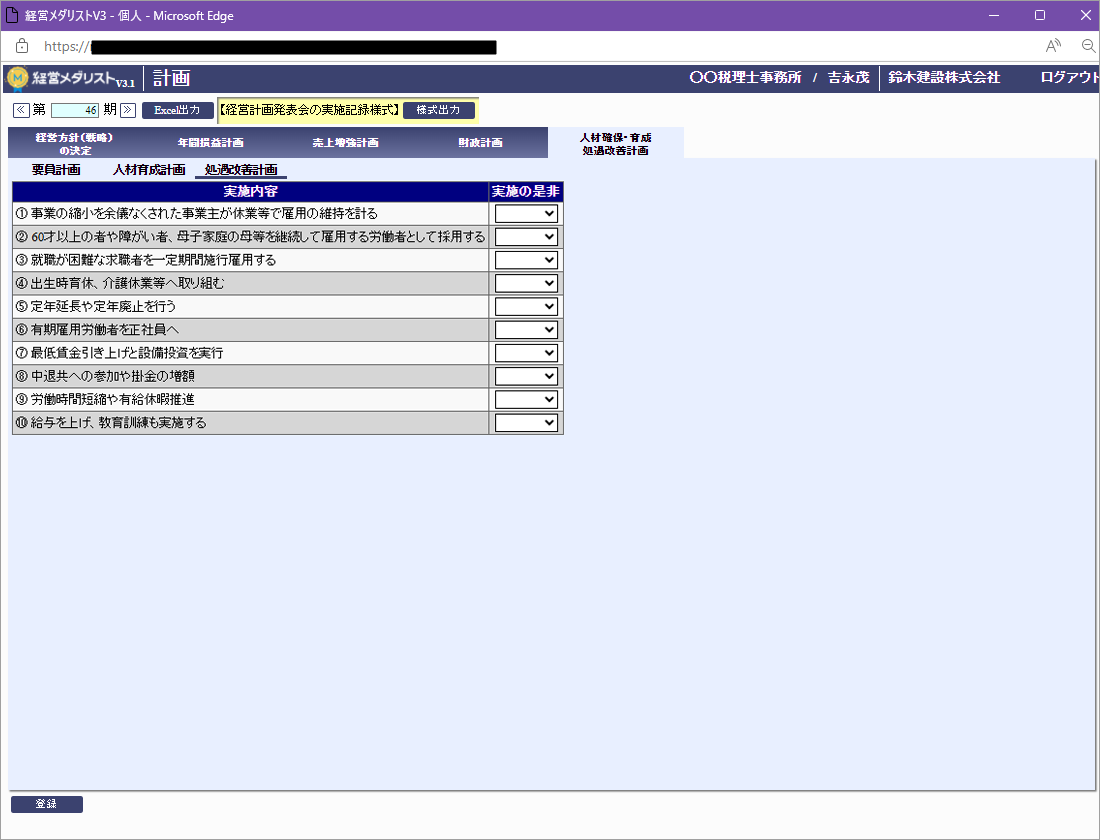Viewport: 1100px width, 840px height.
Task: Click the Read Aloud icon in address bar
Action: 1053,46
